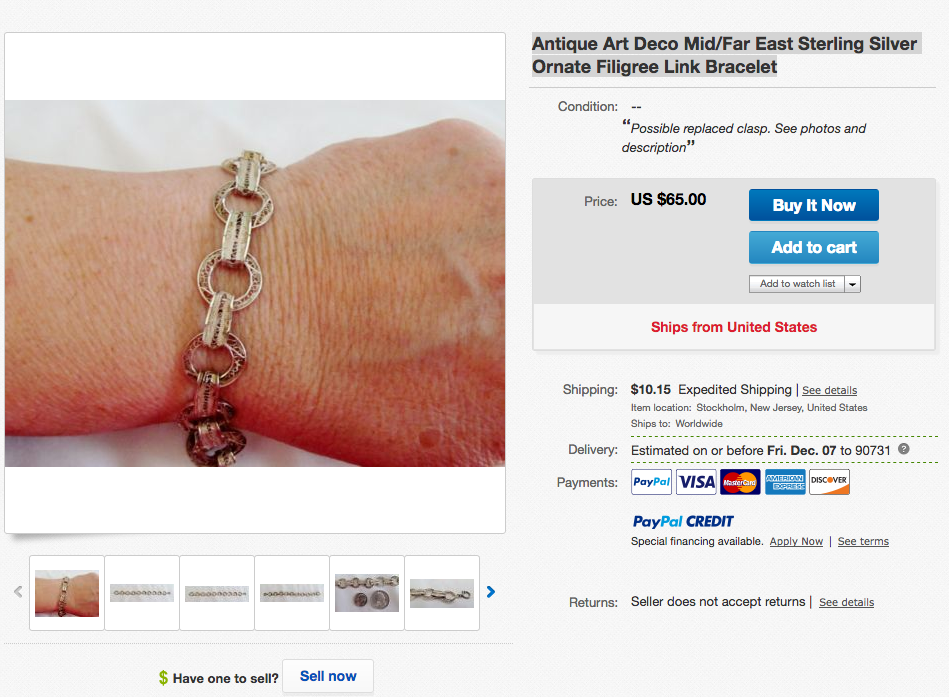Click the PayPal payment icon
Viewport: 949px width, 697px height.
point(651,482)
